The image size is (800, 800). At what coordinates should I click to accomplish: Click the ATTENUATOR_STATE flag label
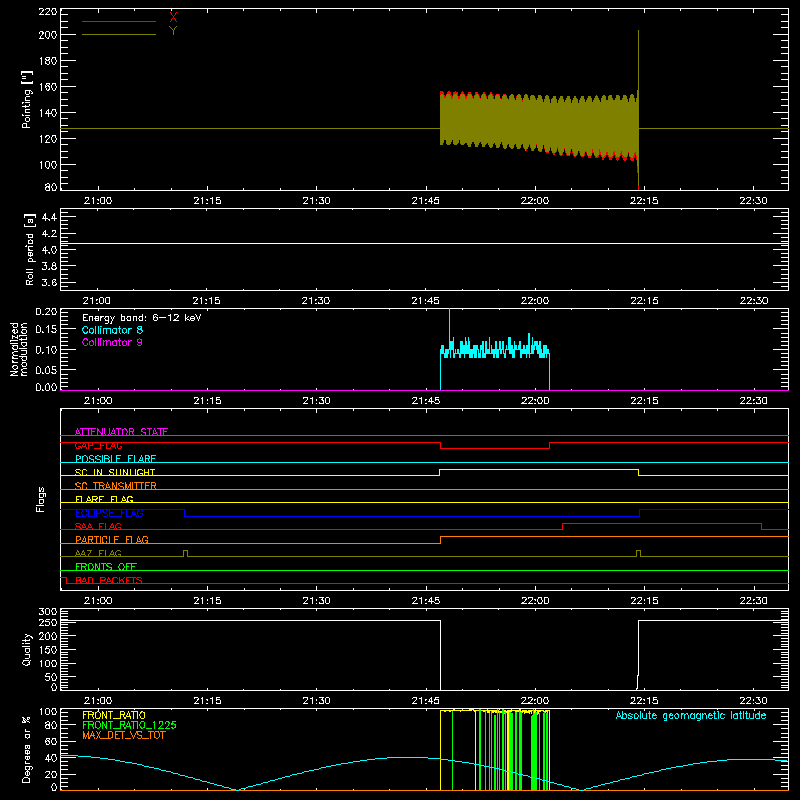click(x=121, y=432)
